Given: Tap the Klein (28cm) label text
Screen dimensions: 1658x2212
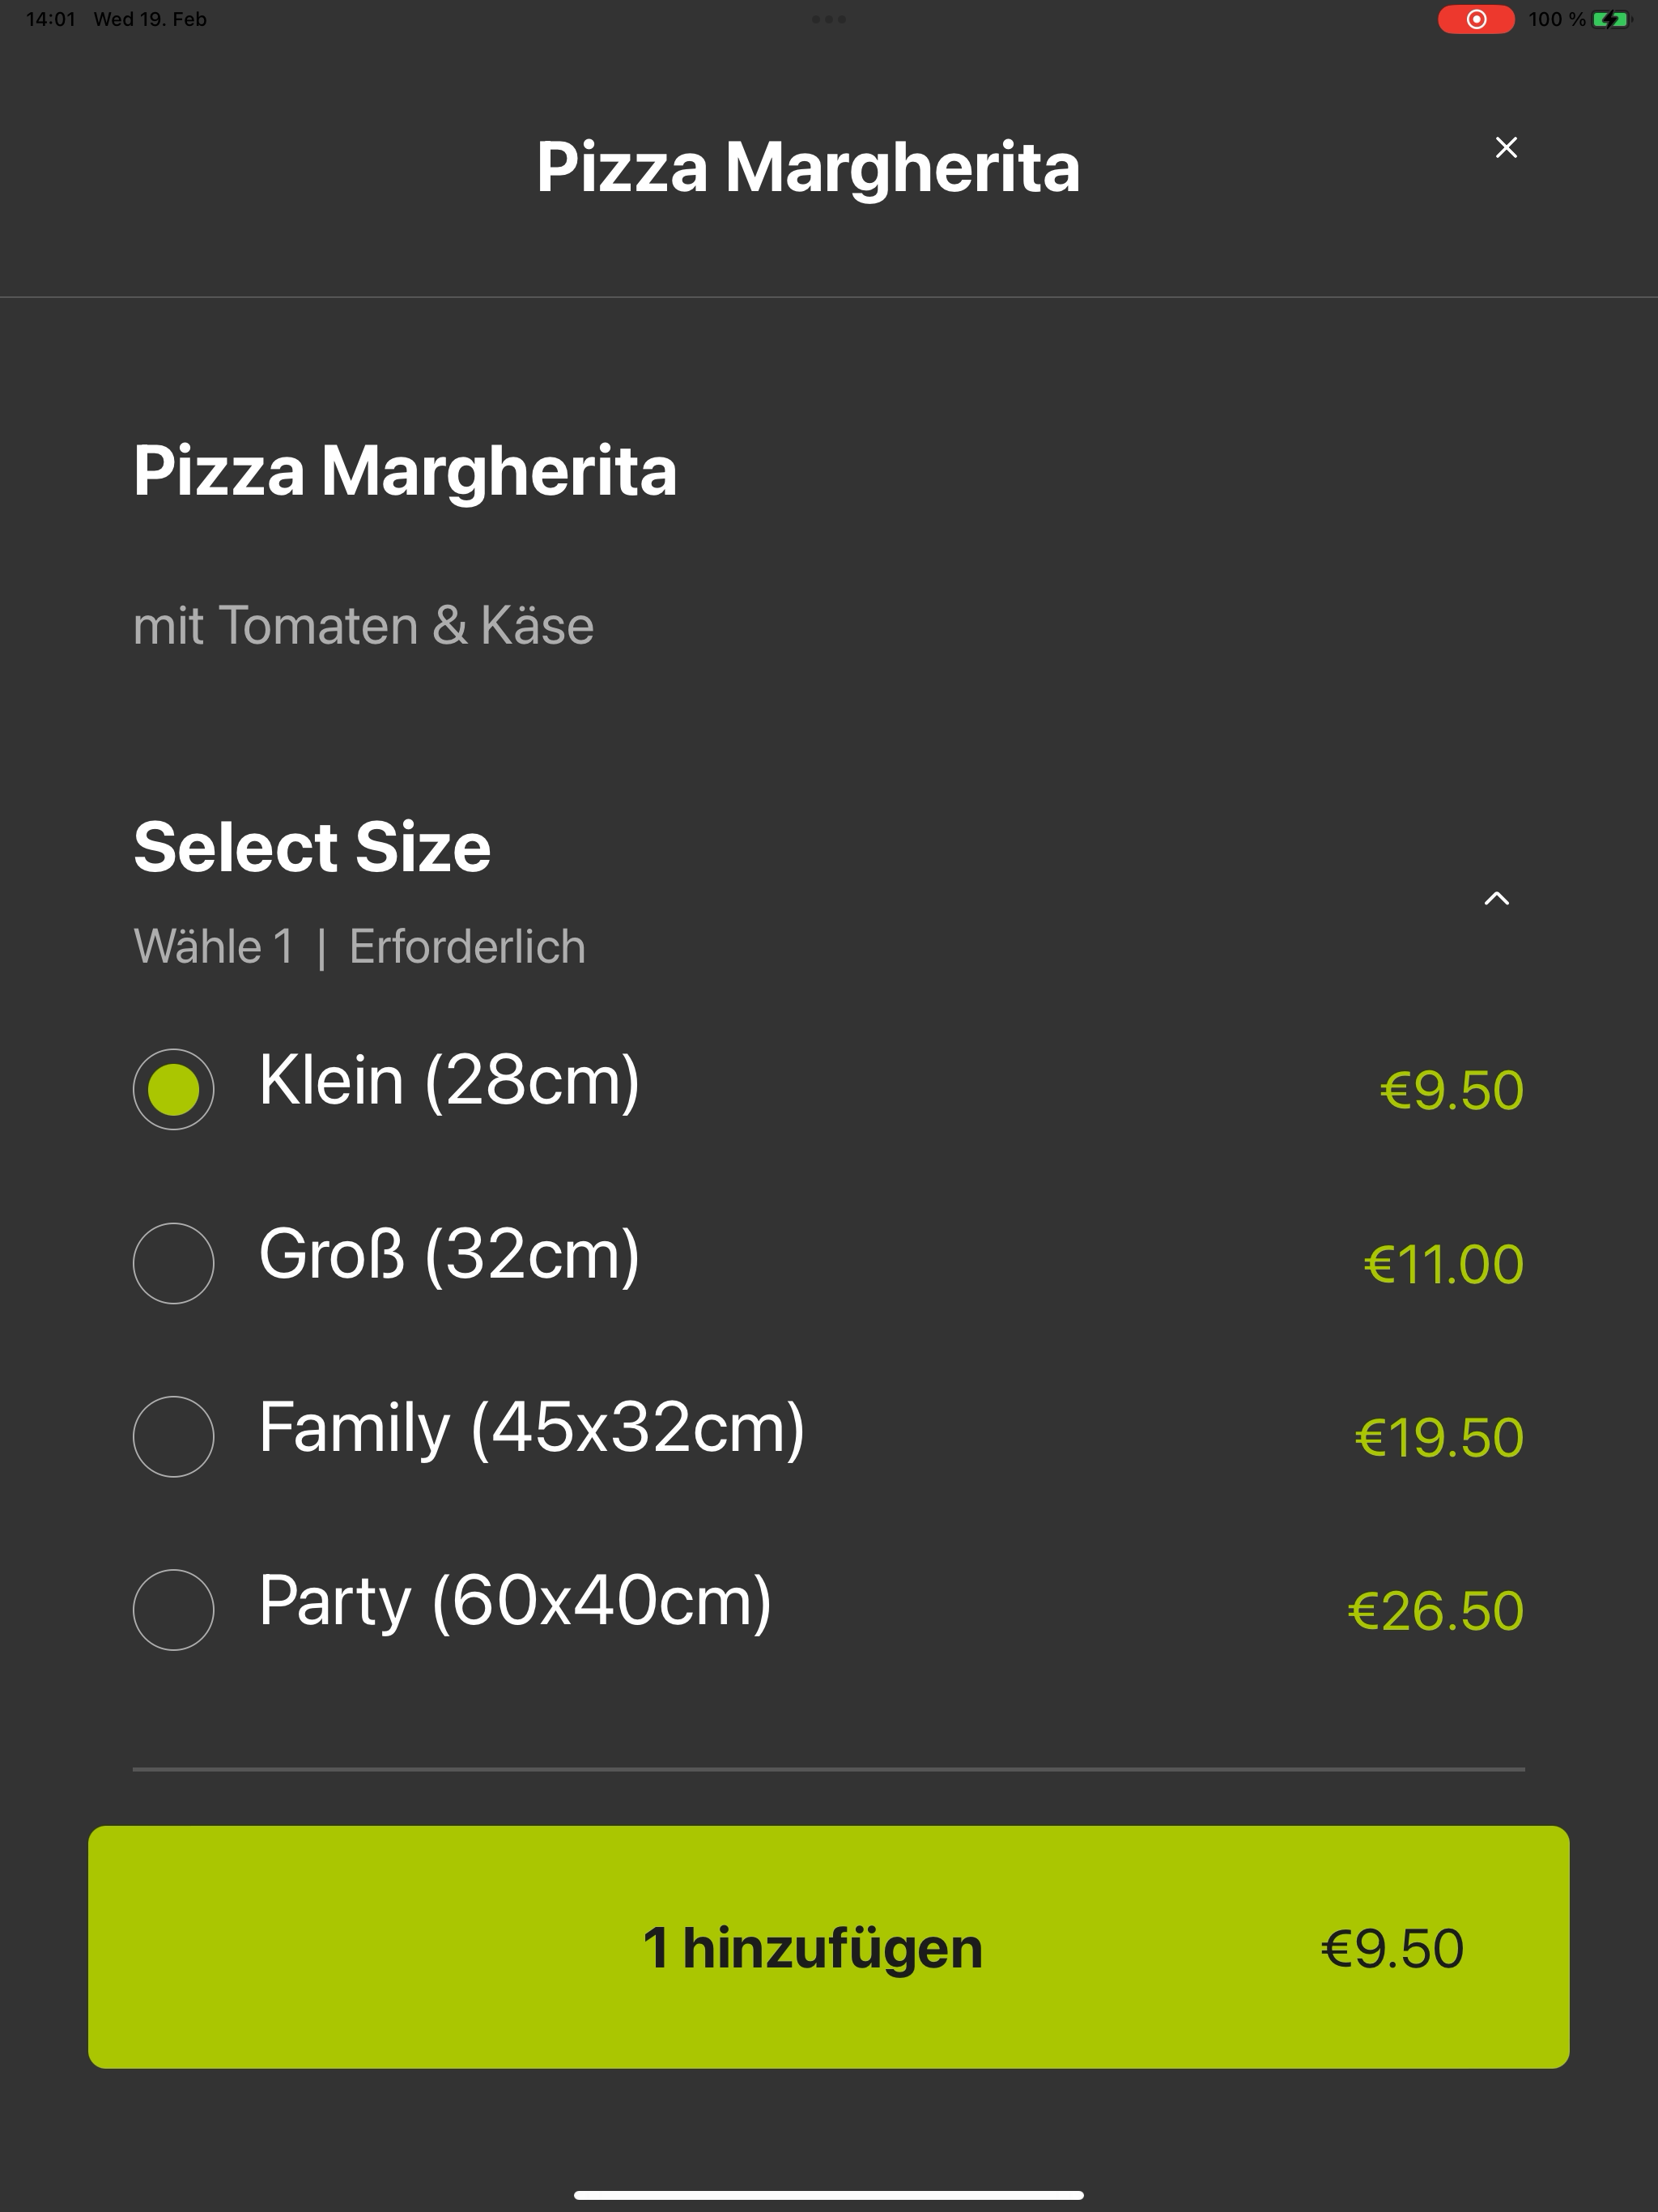Looking at the screenshot, I should [449, 1080].
